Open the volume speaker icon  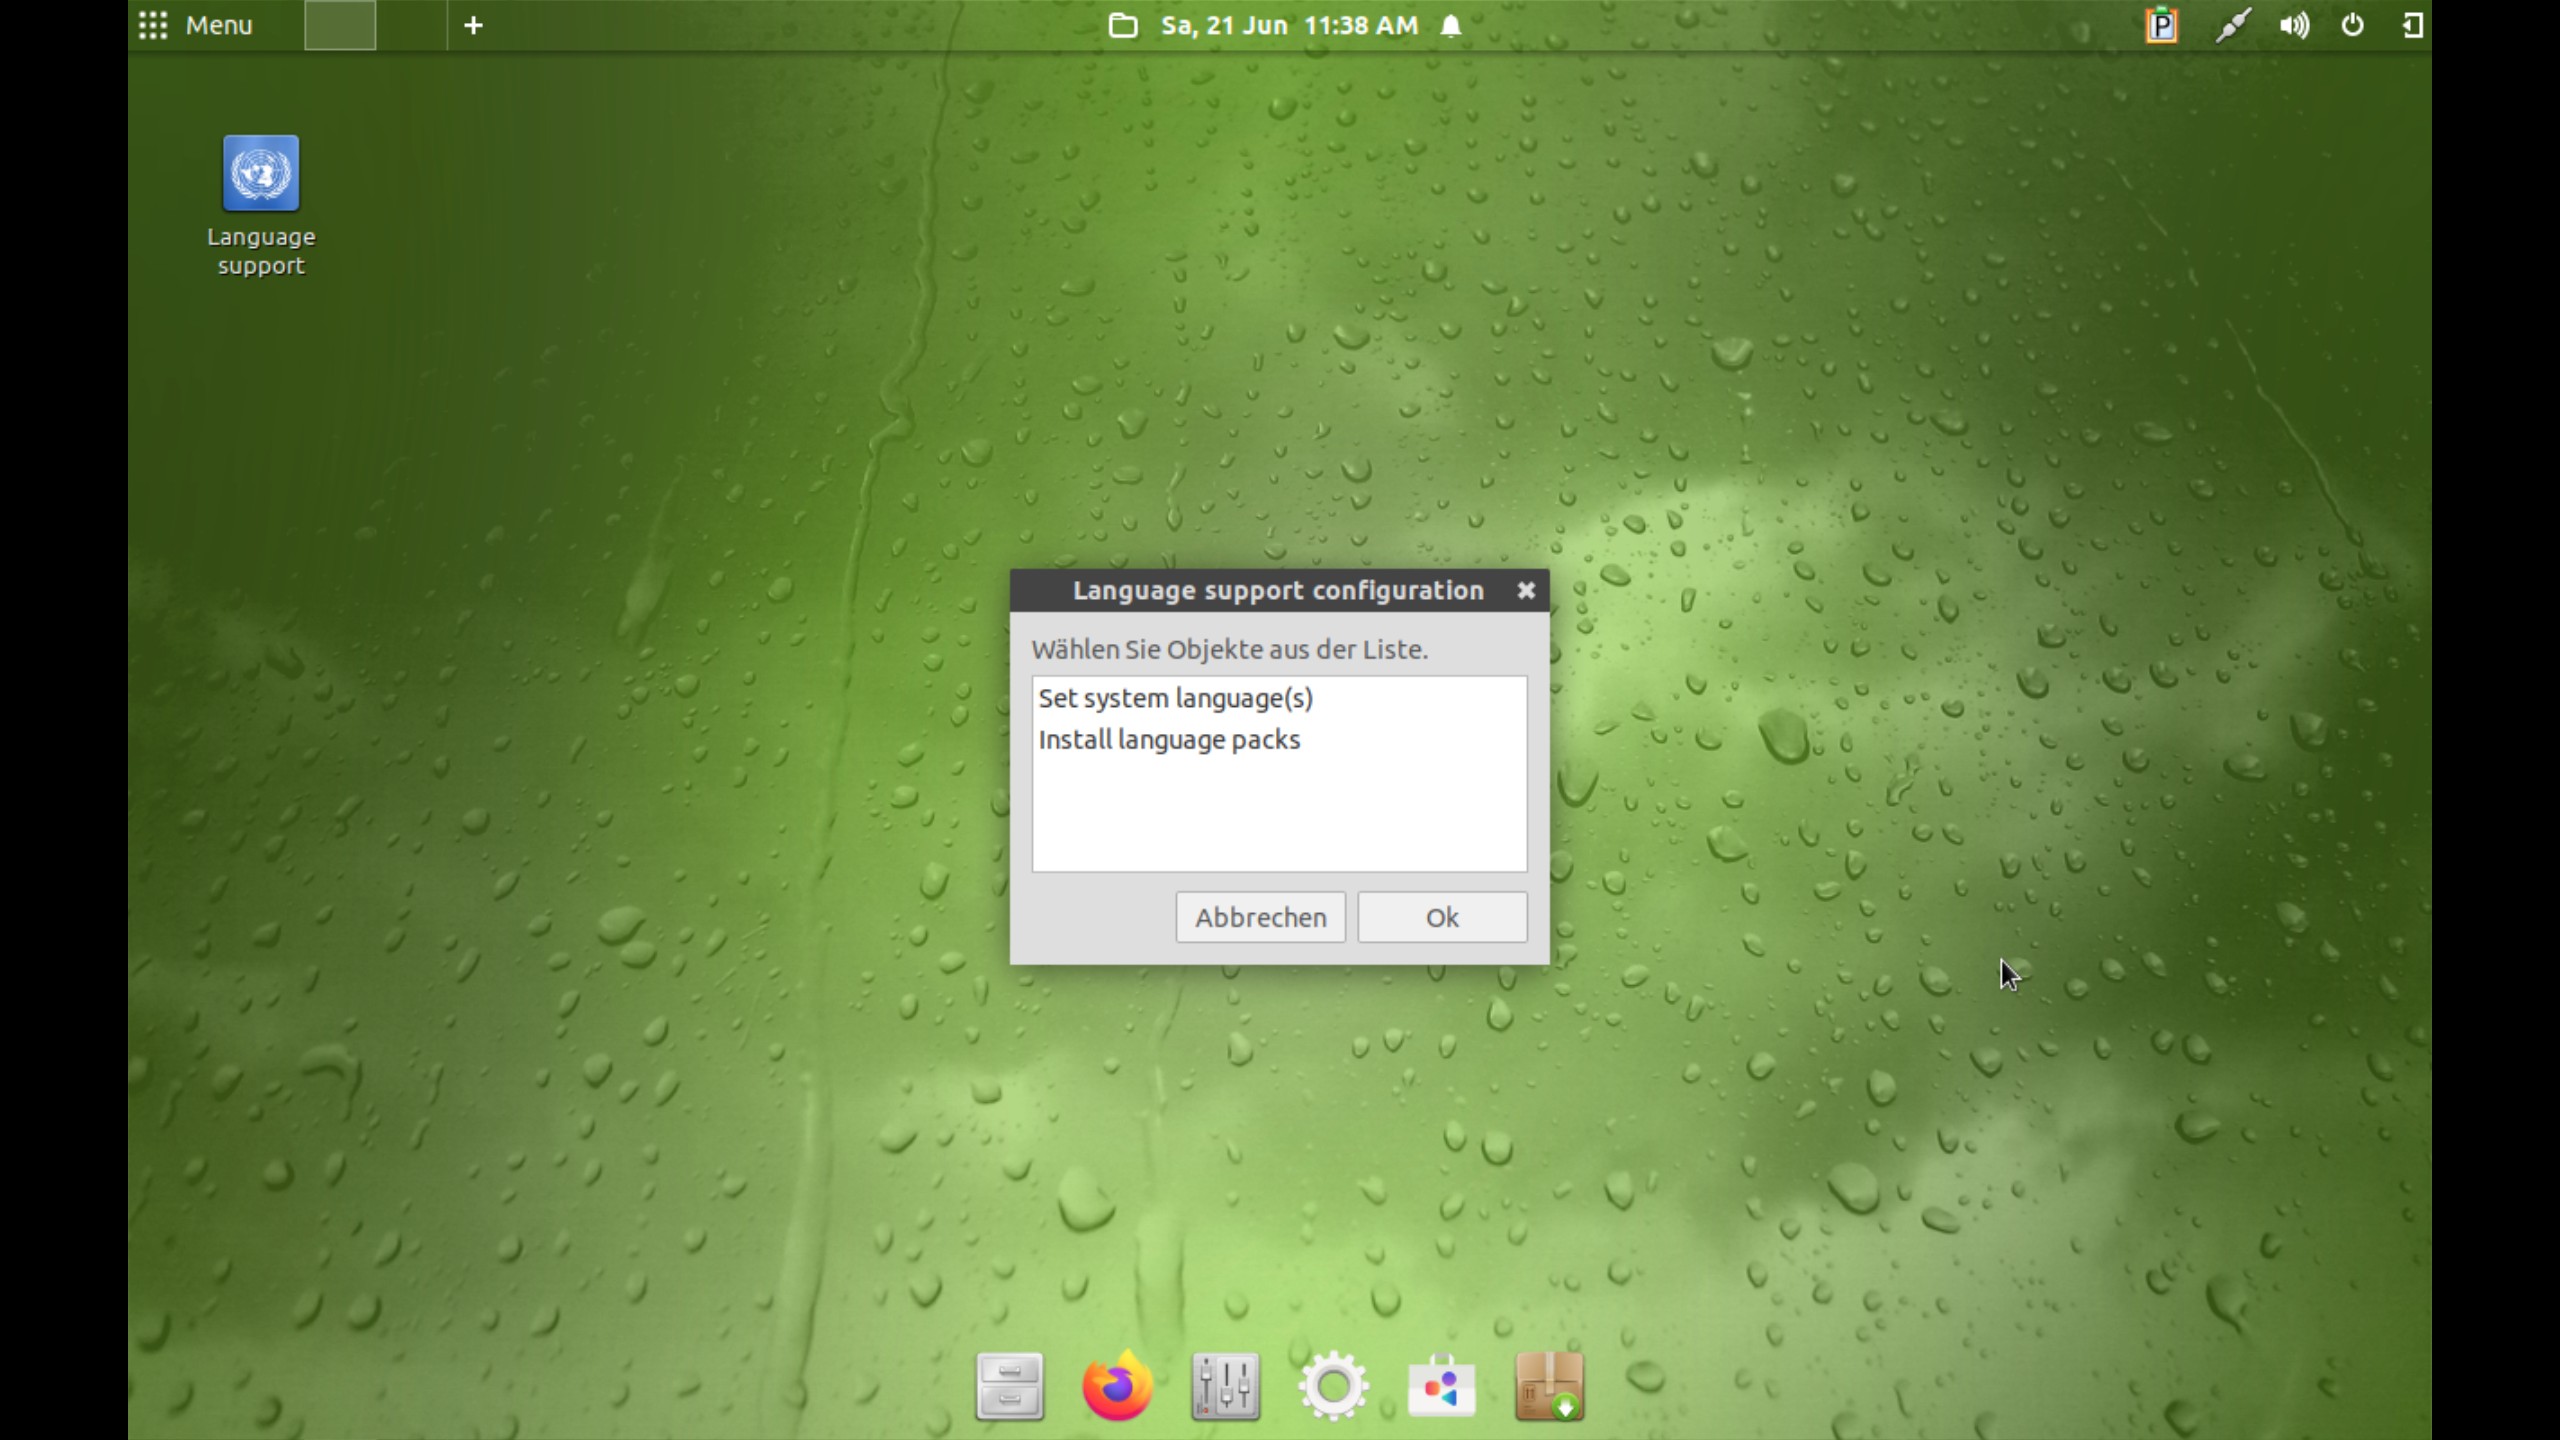tap(2294, 25)
